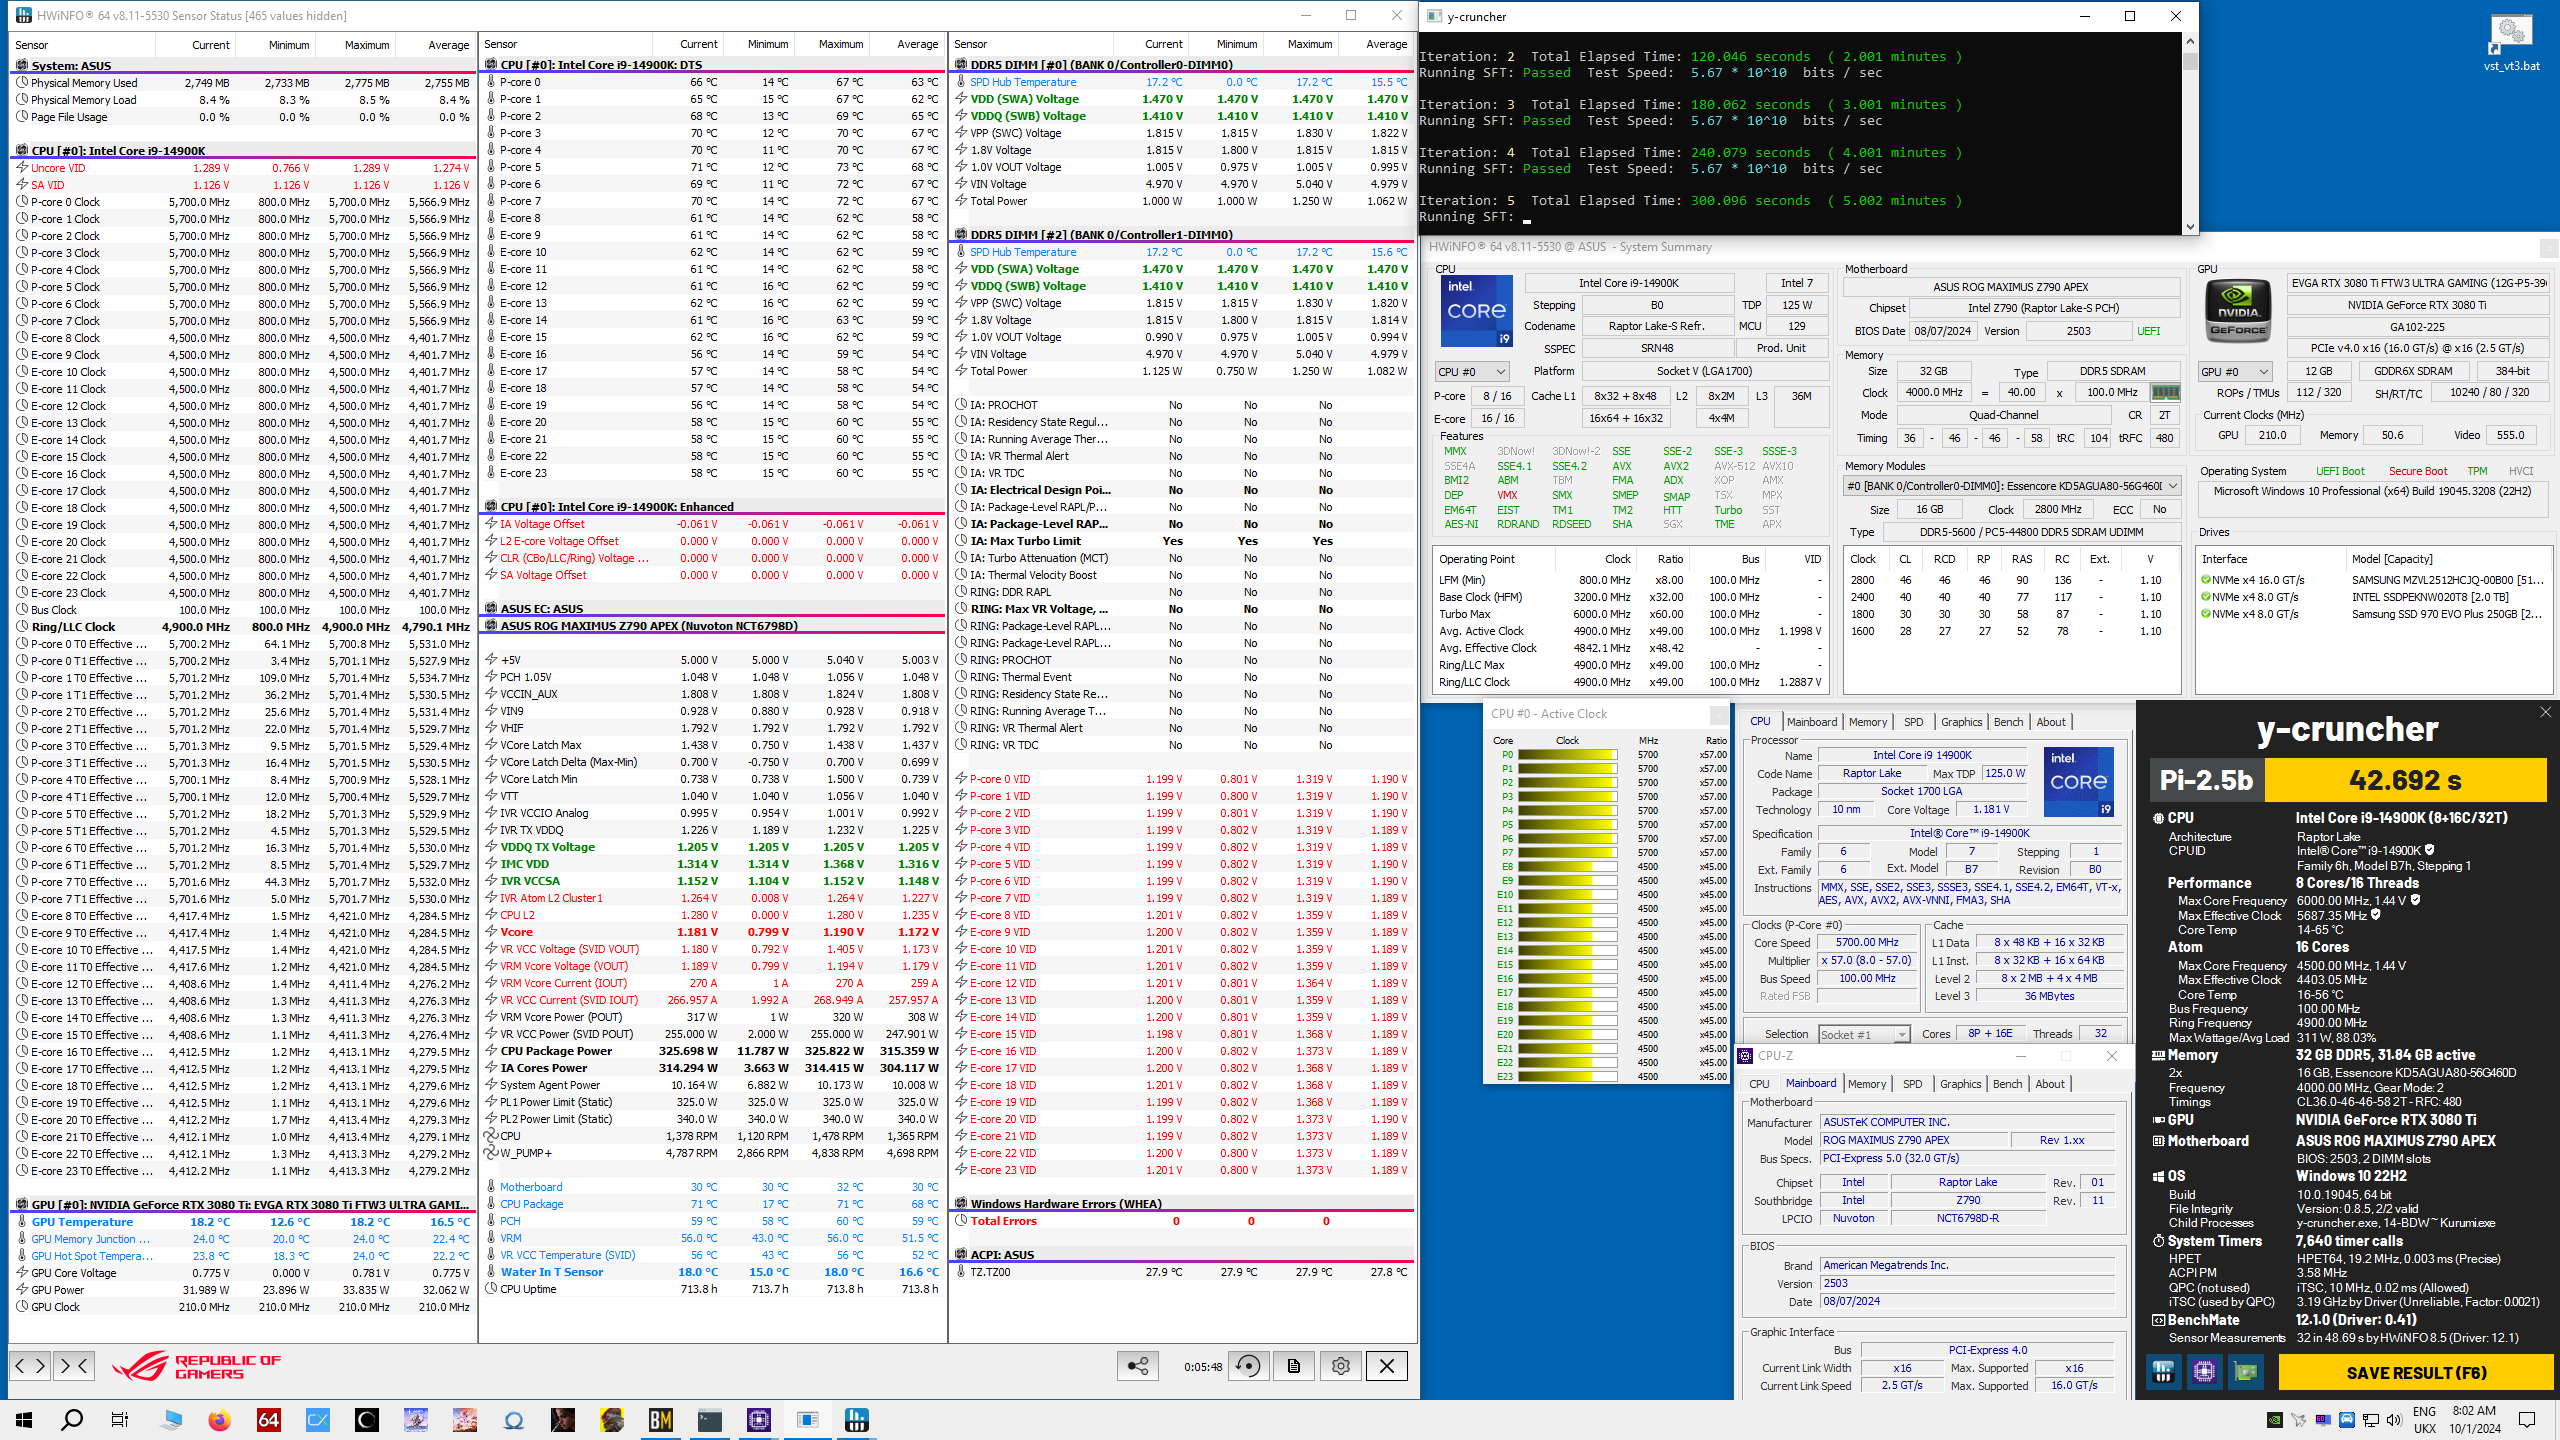Select the Ring/LLC Clock sensor row
Screen dimensions: 2560x1440
(242, 627)
